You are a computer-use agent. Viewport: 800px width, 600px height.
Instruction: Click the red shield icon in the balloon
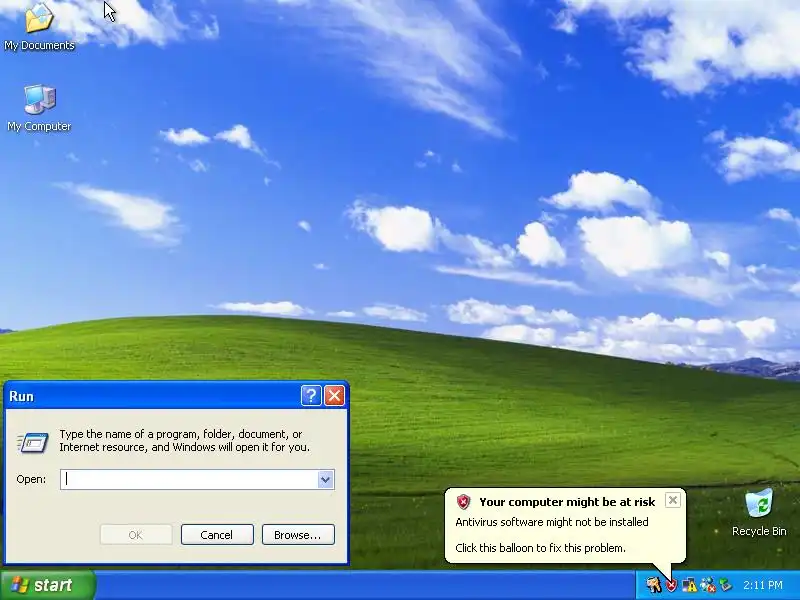point(463,502)
